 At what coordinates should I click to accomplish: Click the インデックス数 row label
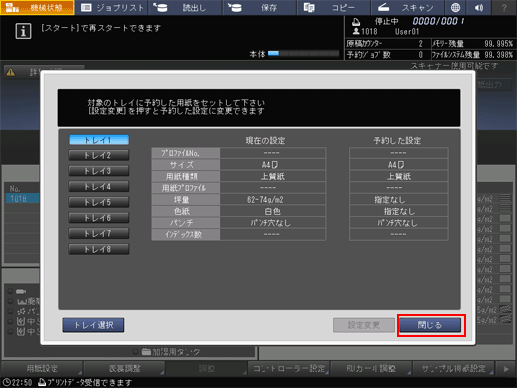(186, 235)
